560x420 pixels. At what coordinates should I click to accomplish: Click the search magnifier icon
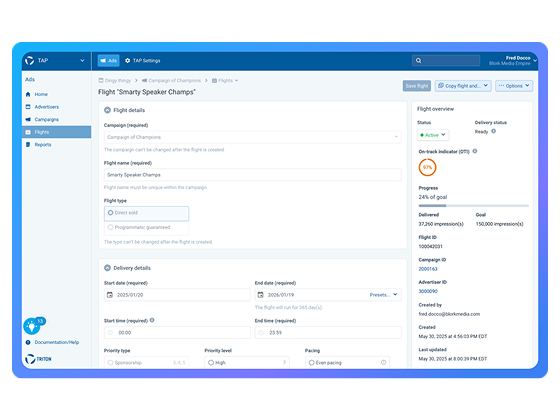pyautogui.click(x=418, y=61)
